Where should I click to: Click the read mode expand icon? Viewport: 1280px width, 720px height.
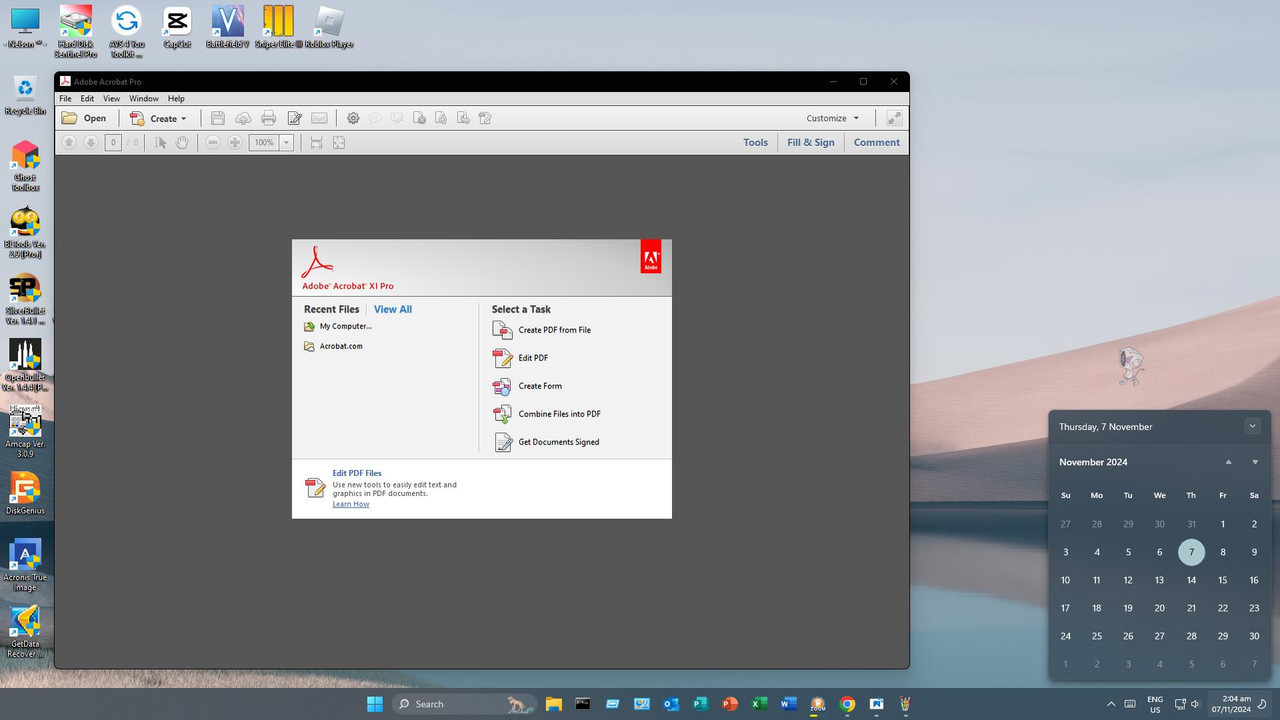click(x=894, y=118)
